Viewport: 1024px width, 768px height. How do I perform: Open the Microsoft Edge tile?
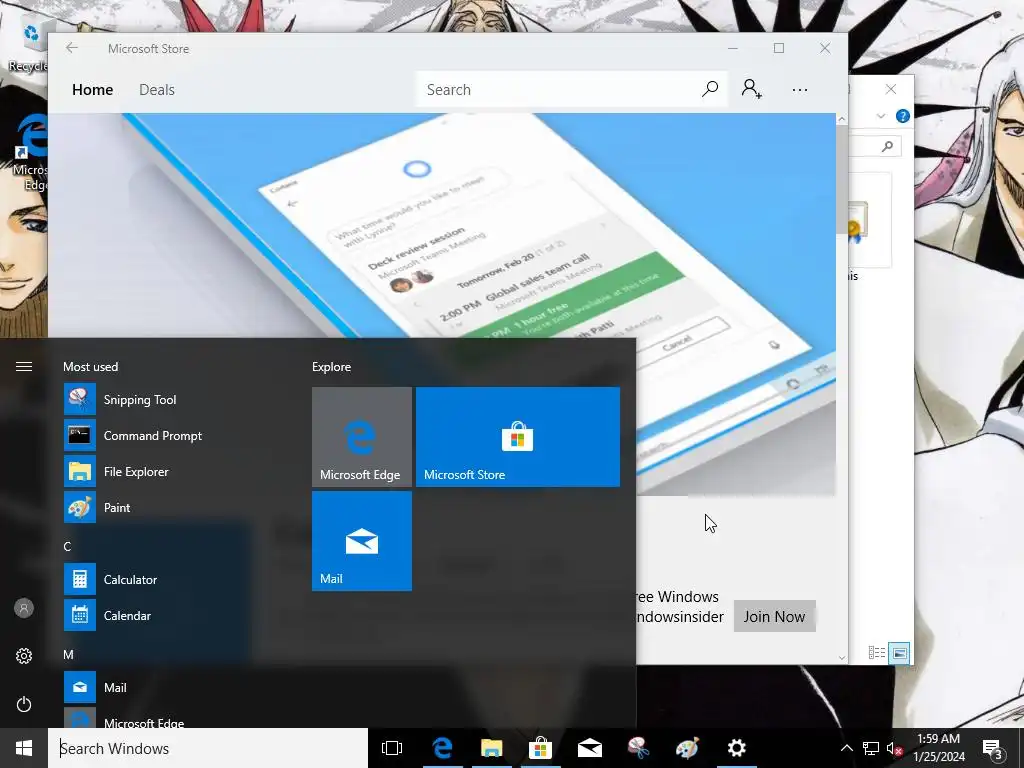(x=362, y=437)
